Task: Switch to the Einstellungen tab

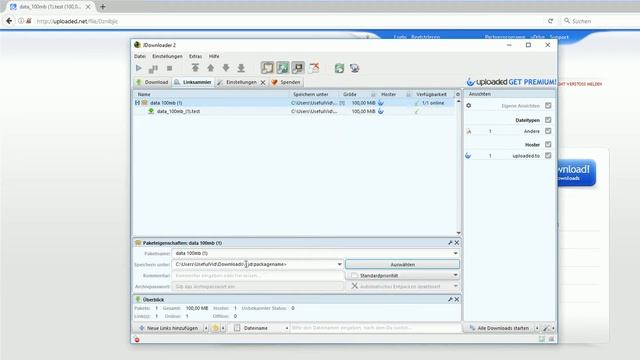Action: (x=241, y=82)
